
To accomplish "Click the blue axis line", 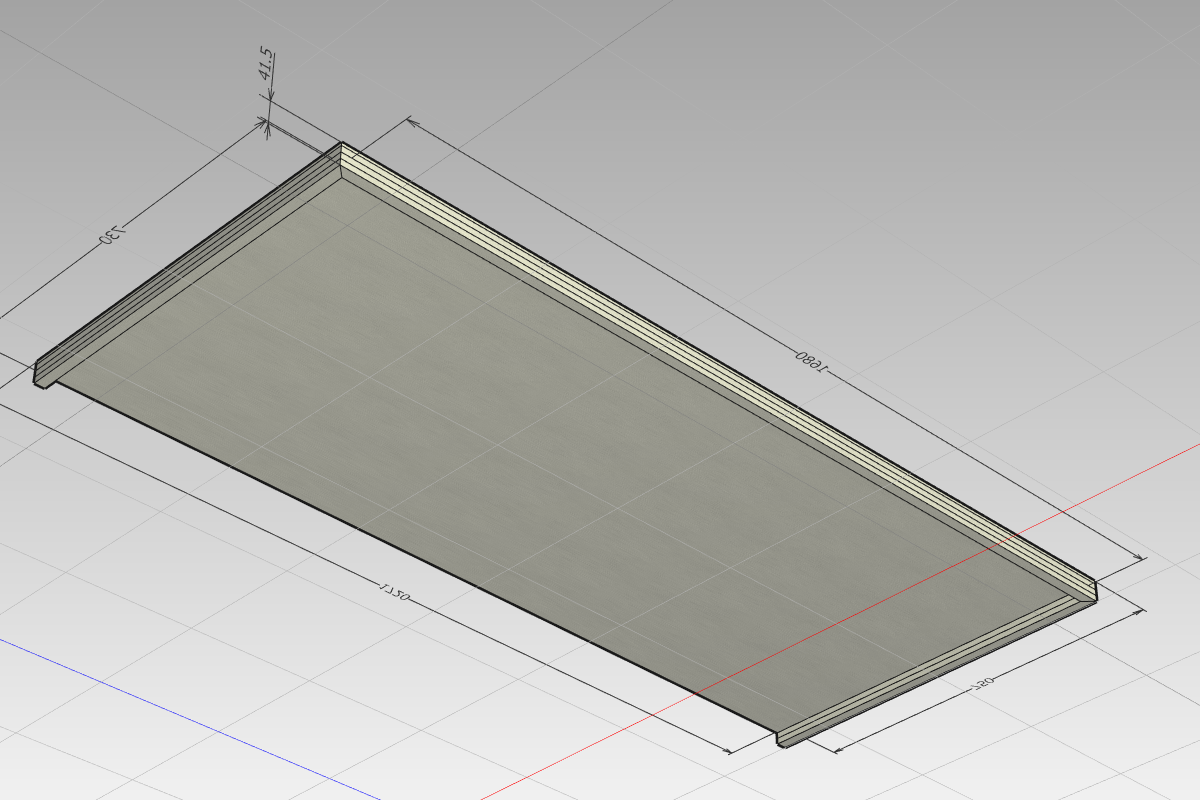I will 190,717.
